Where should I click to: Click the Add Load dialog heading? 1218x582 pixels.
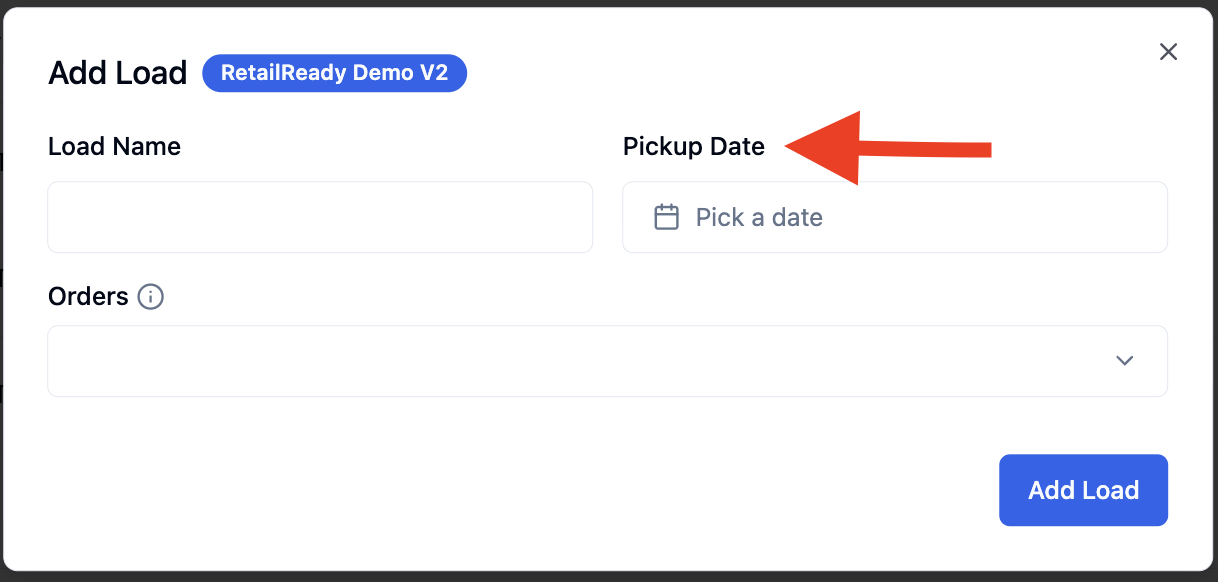pyautogui.click(x=118, y=73)
